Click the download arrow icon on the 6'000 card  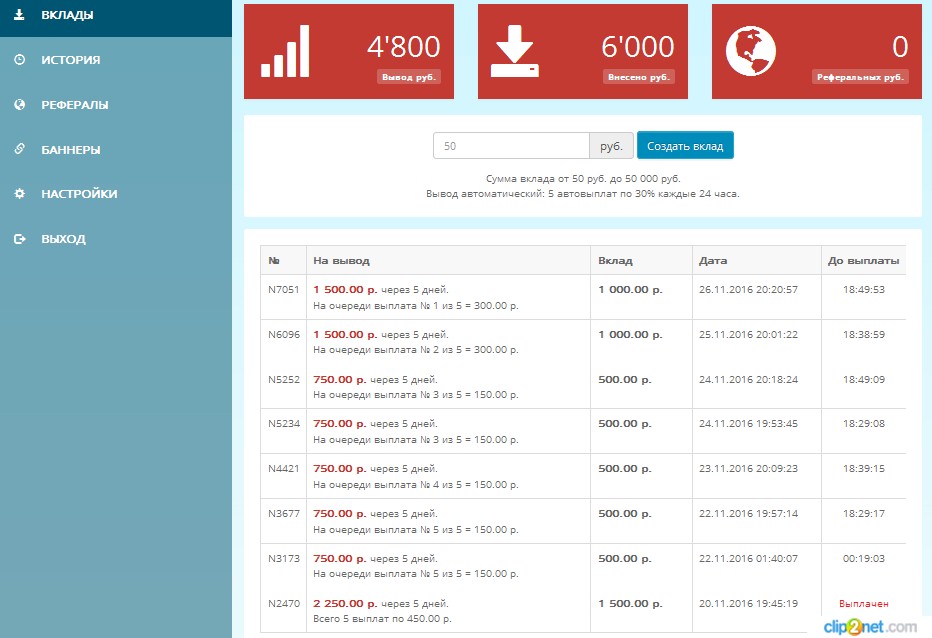tap(515, 51)
